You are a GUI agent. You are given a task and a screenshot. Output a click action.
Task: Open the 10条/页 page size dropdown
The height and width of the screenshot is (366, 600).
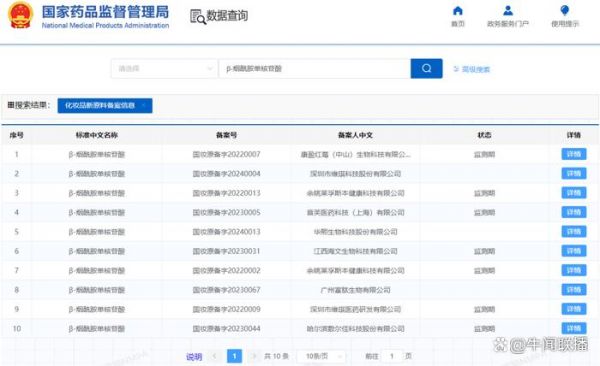click(x=321, y=356)
